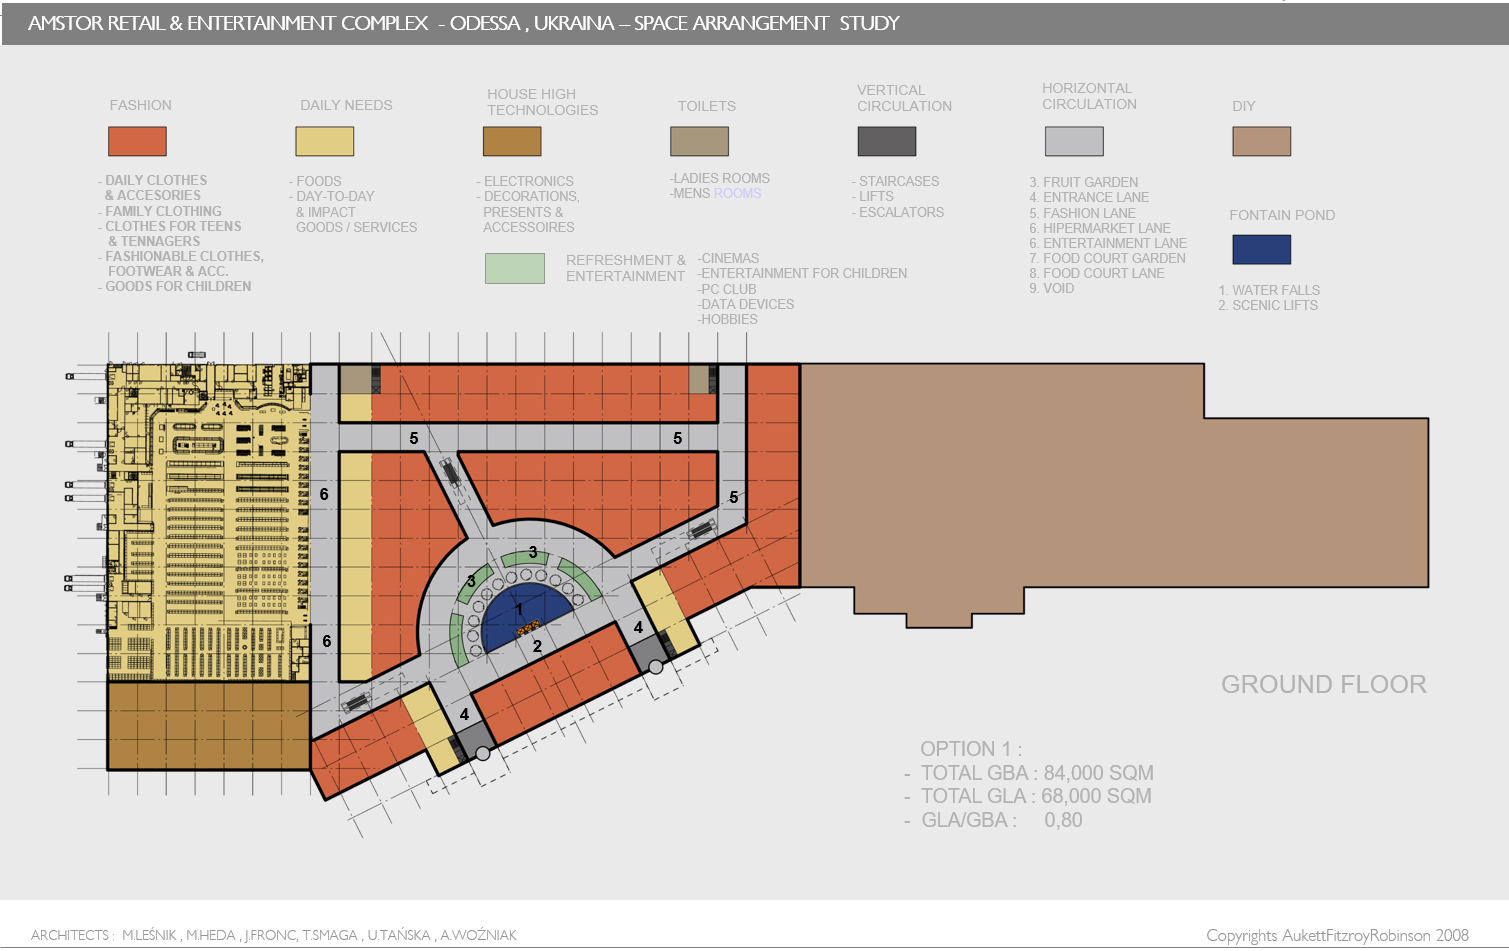1509x951 pixels.
Task: Click '9. VOID' legend entry
Action: (x=1052, y=288)
